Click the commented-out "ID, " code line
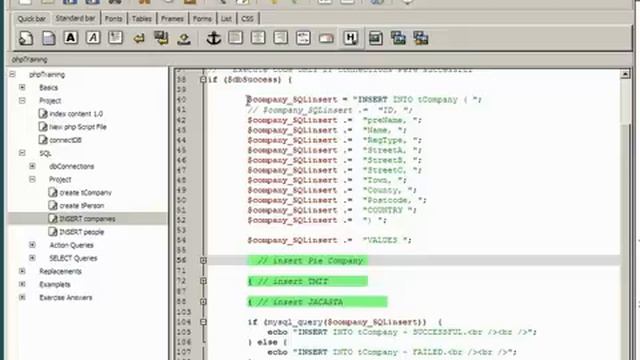 tap(330, 110)
